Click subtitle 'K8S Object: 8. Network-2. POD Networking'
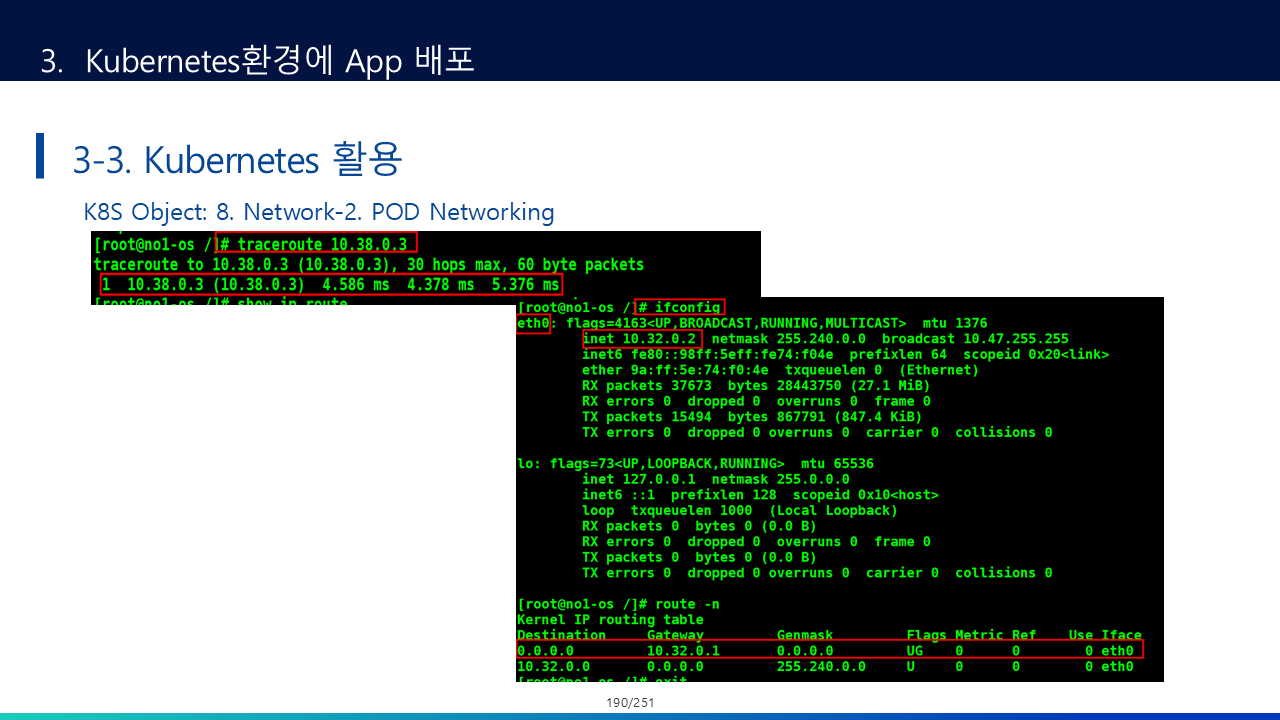Screen dimensions: 1280x720 [x=319, y=212]
